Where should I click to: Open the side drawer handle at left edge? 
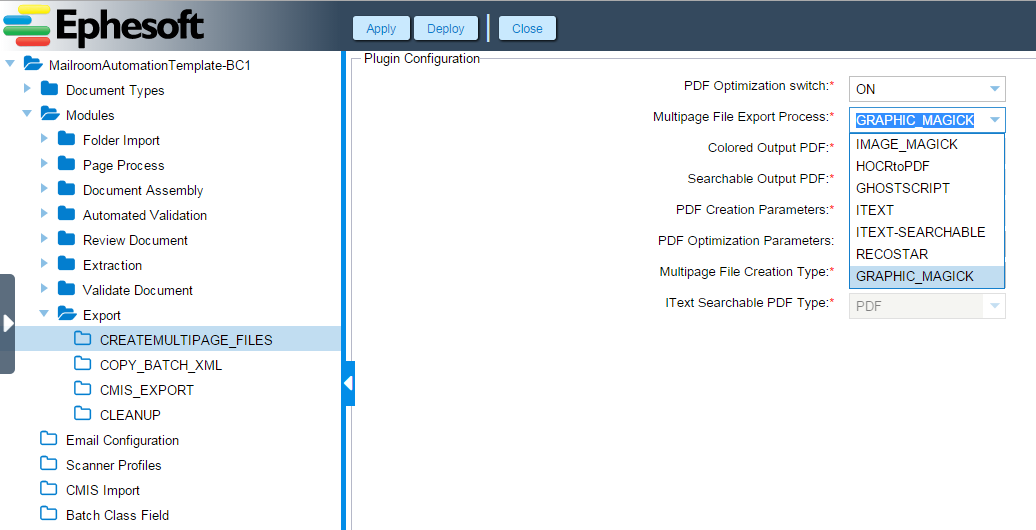pyautogui.click(x=7, y=324)
